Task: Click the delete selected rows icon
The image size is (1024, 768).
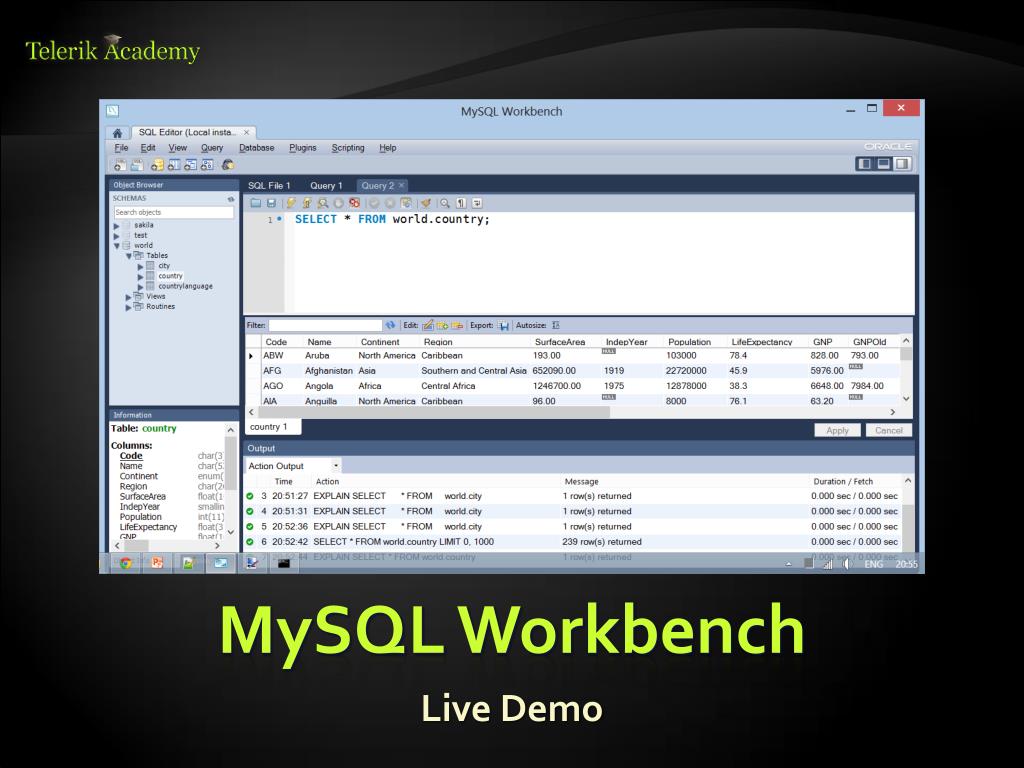Action: (457, 325)
